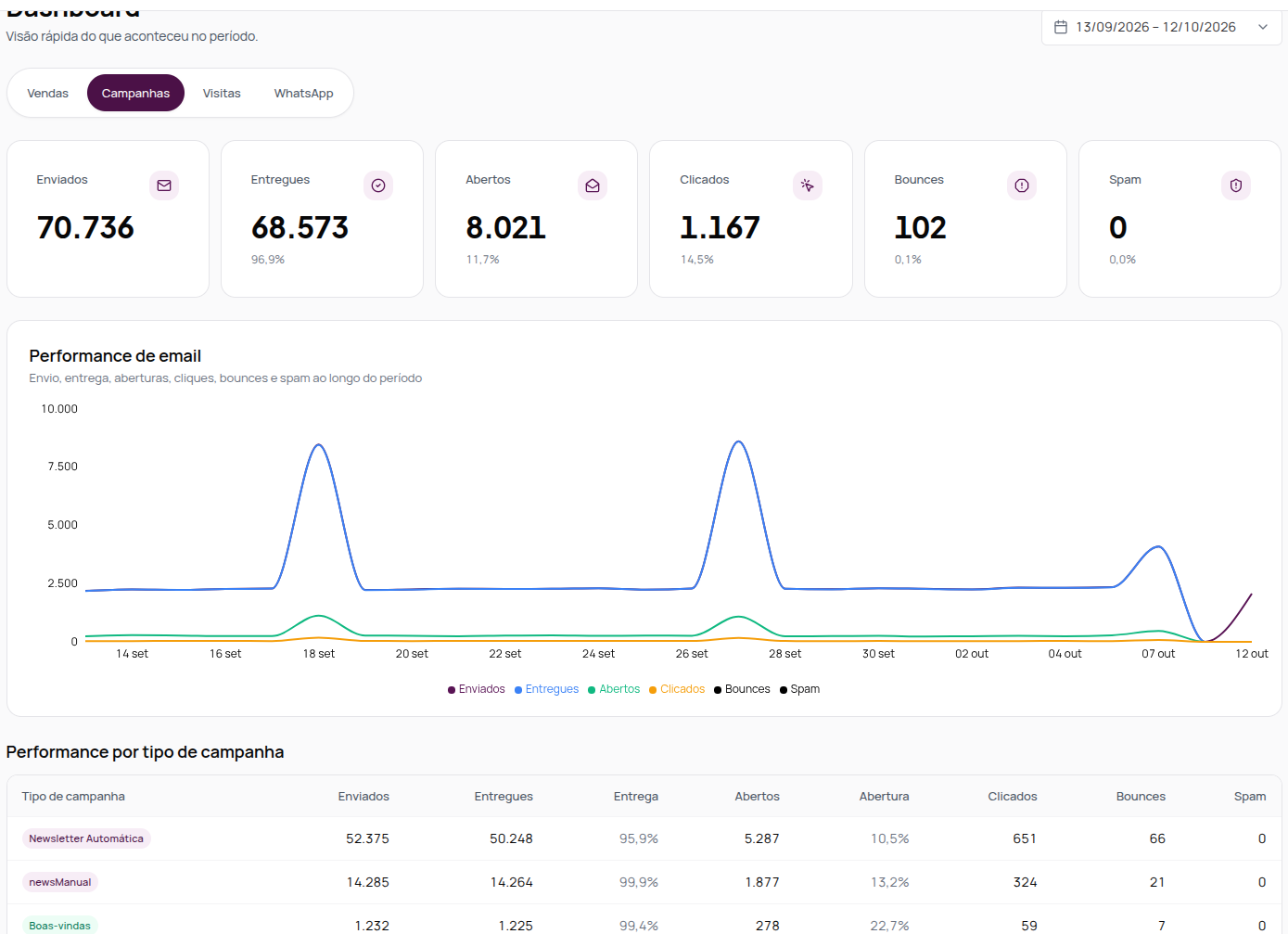The height and width of the screenshot is (934, 1288).
Task: Click the Entregues table column header
Action: click(503, 796)
